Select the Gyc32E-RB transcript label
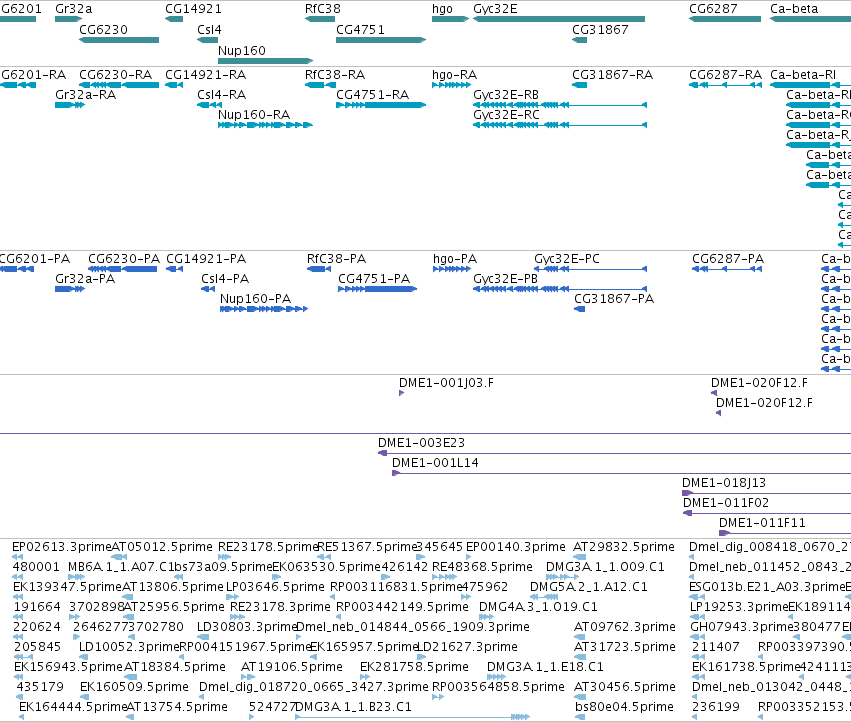This screenshot has width=851, height=722. point(506,95)
